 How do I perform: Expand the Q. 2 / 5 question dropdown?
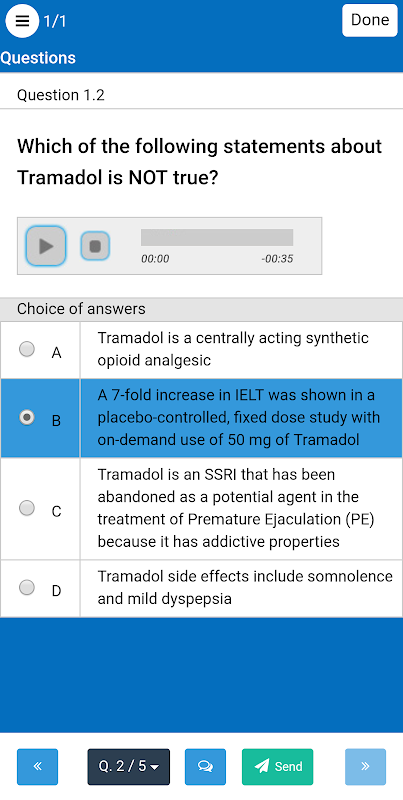point(129,767)
